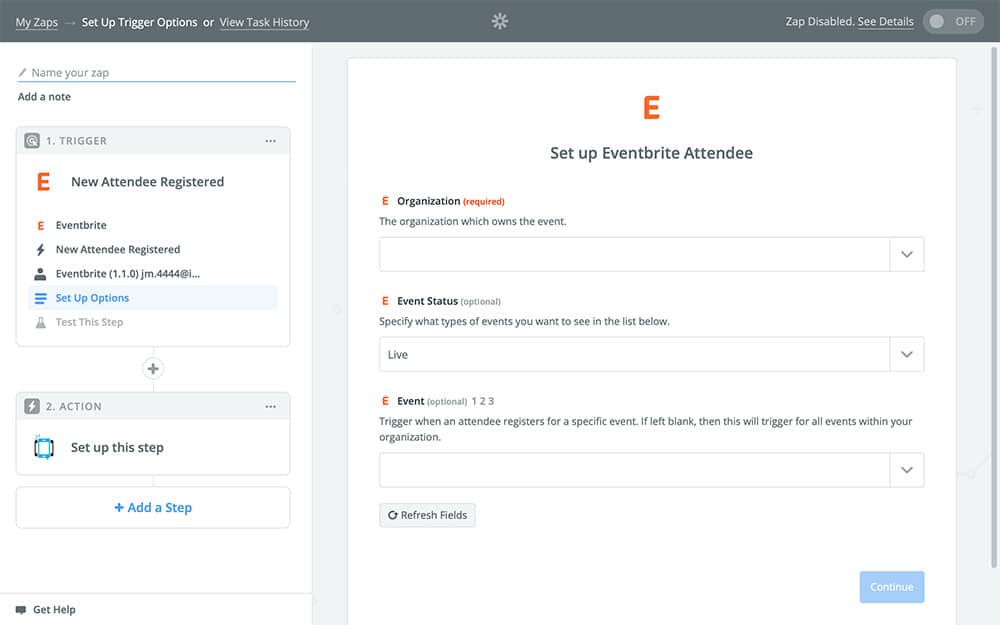Screen dimensions: 1000x625
Task: Select Test This Step in sidebar
Action: [x=89, y=322]
